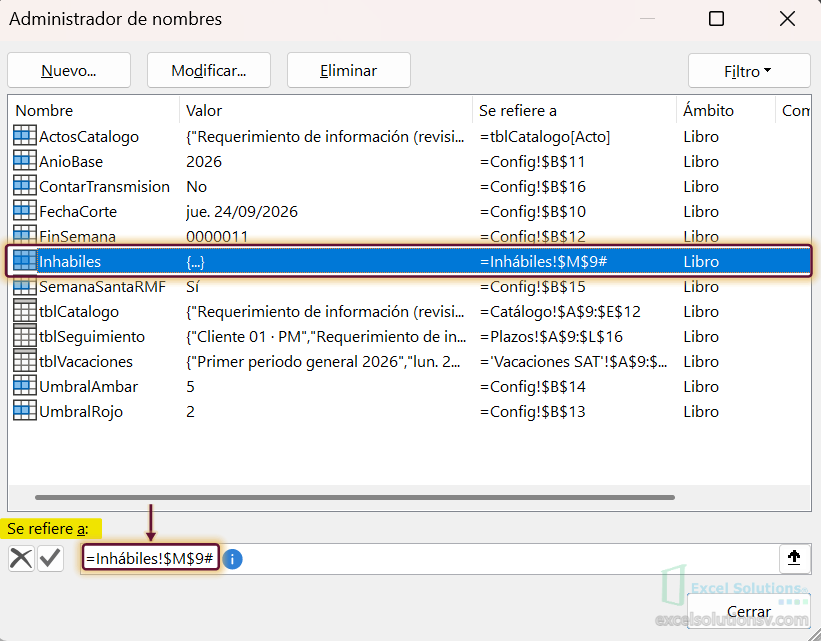Sort by the 'Se refiere a' column header

[574, 110]
